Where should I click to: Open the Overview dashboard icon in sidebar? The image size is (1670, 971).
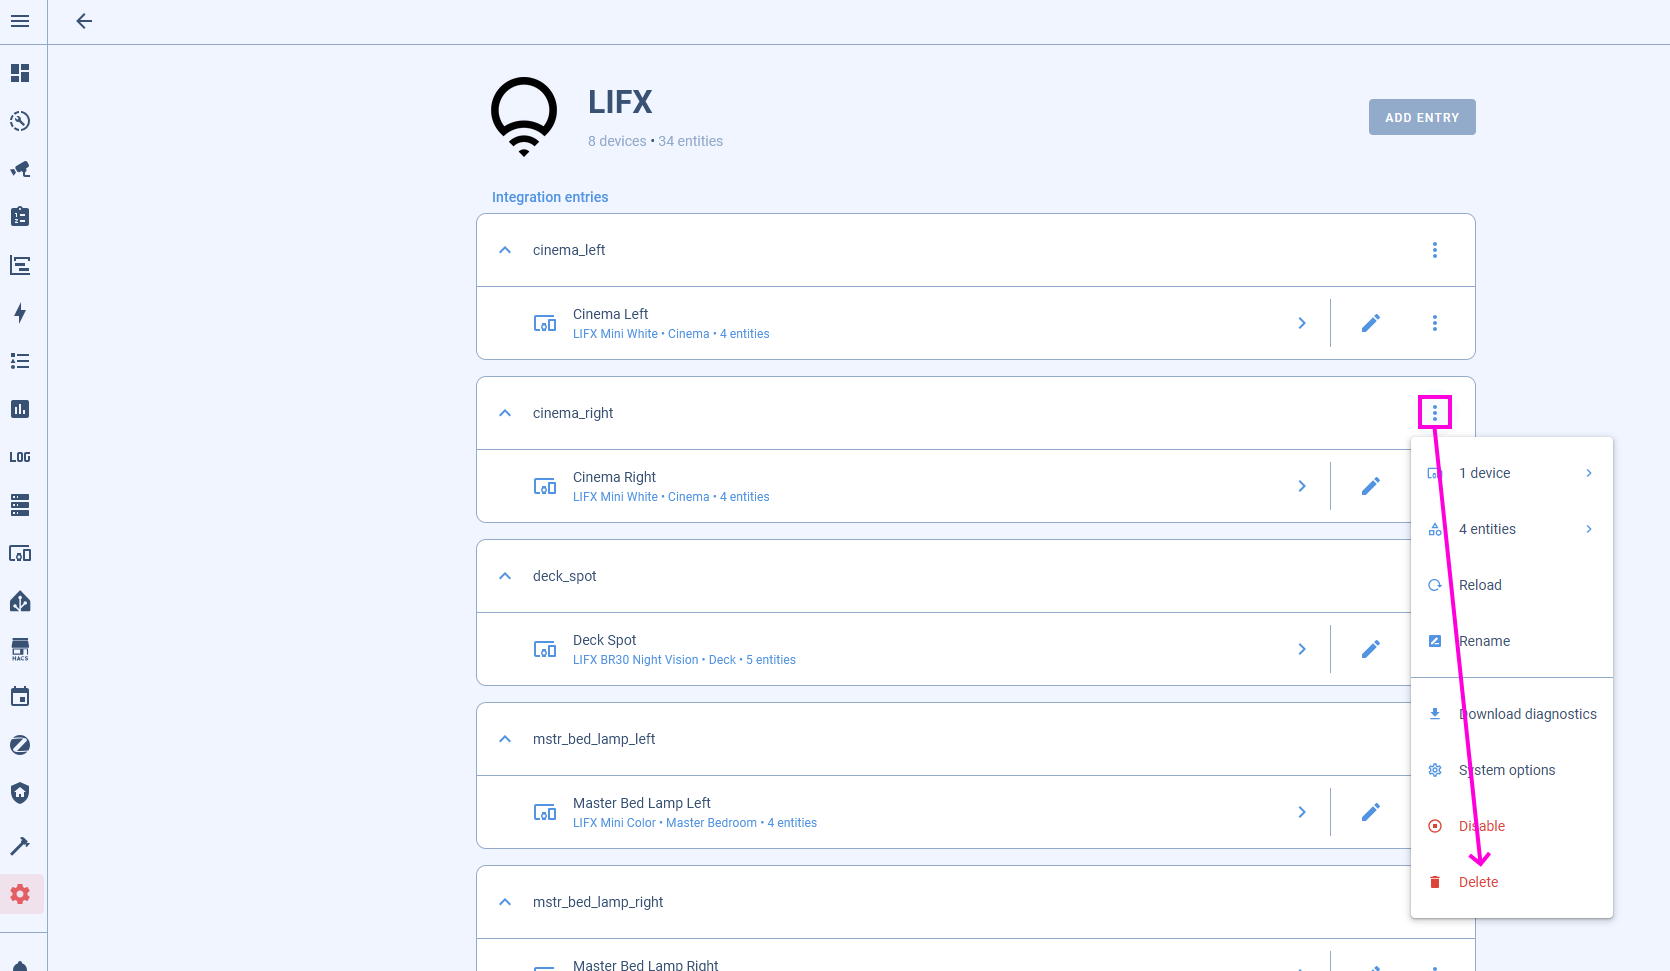[20, 73]
